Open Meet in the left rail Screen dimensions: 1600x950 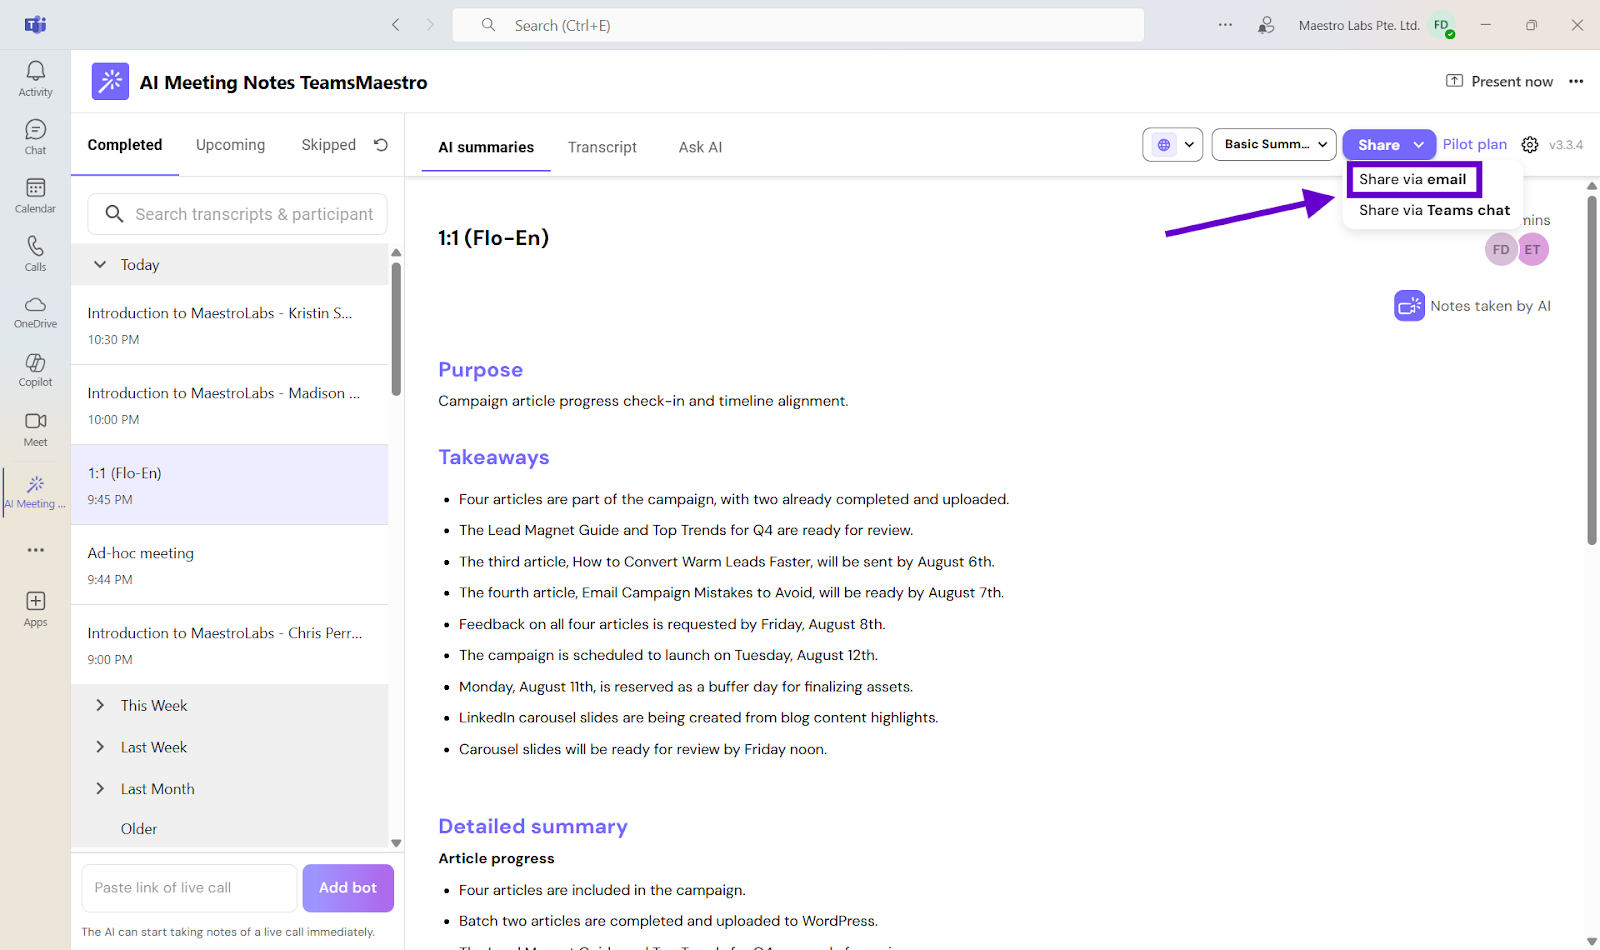coord(35,429)
